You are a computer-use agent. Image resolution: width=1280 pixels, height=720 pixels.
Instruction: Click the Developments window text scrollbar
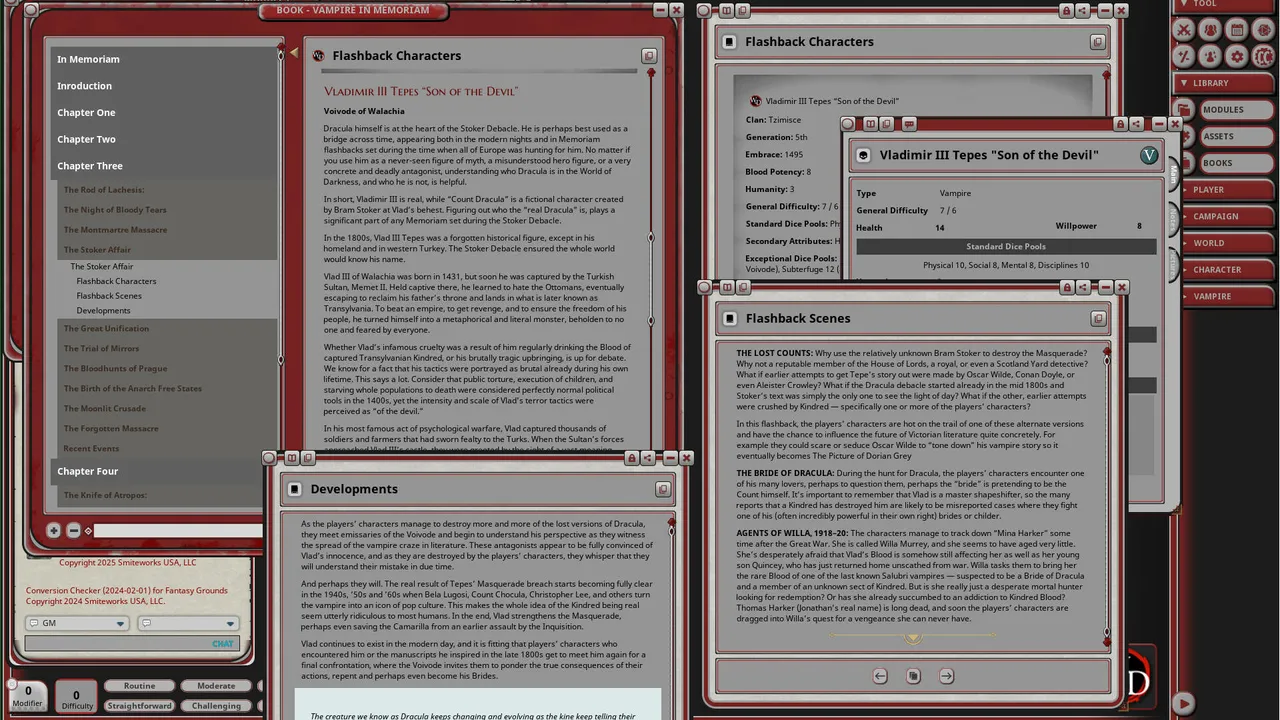[x=671, y=620]
